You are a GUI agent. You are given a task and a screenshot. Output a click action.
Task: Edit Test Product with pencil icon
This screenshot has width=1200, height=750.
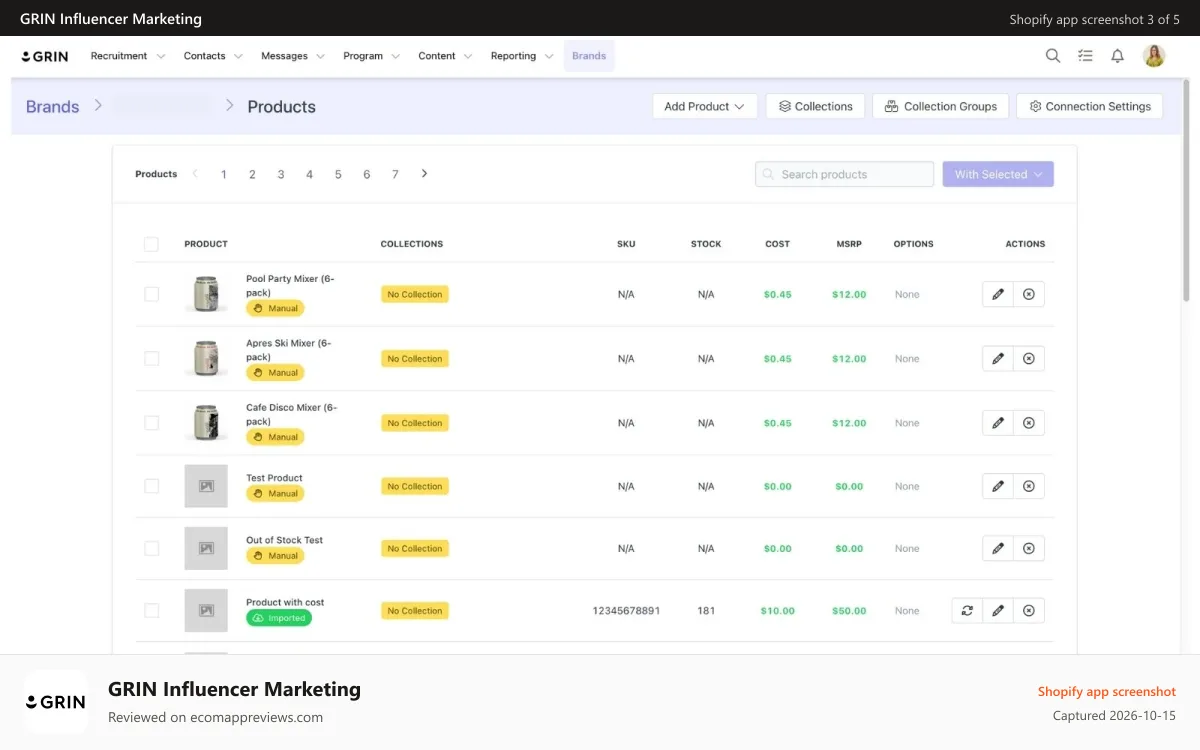coord(998,486)
